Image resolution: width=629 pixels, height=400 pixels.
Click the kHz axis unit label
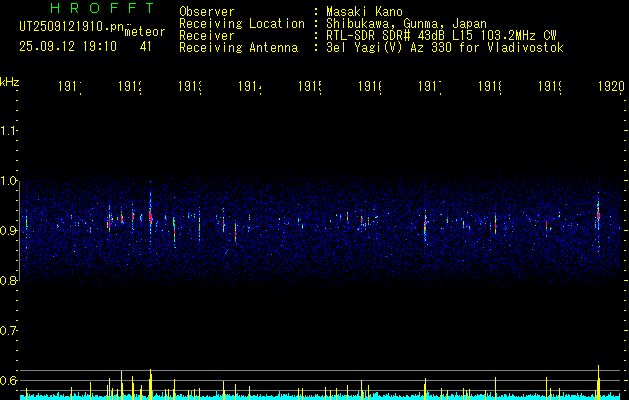pos(10,82)
